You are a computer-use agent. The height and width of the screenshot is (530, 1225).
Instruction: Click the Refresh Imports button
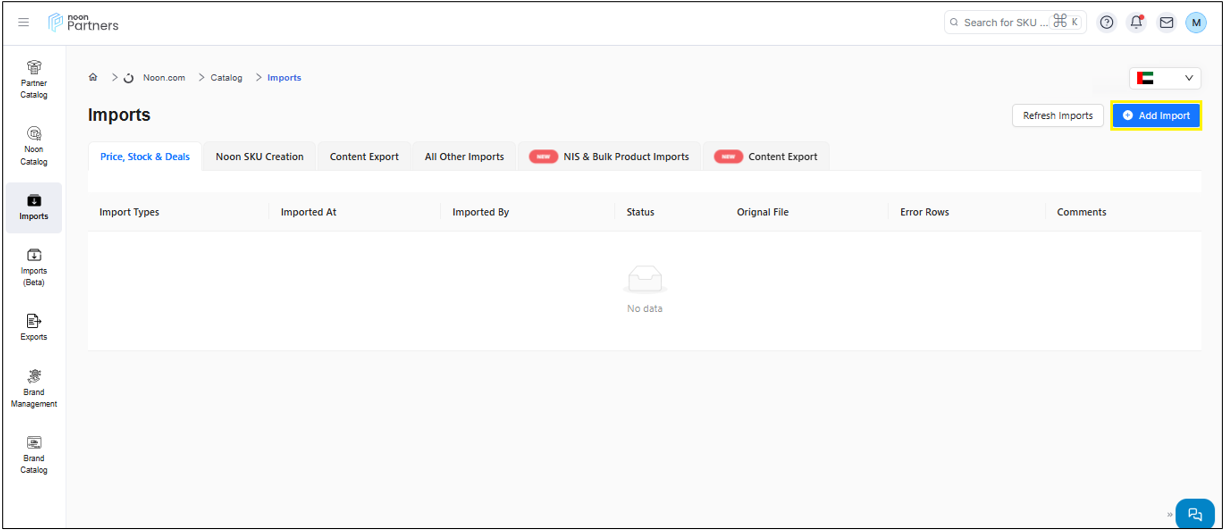click(1057, 115)
